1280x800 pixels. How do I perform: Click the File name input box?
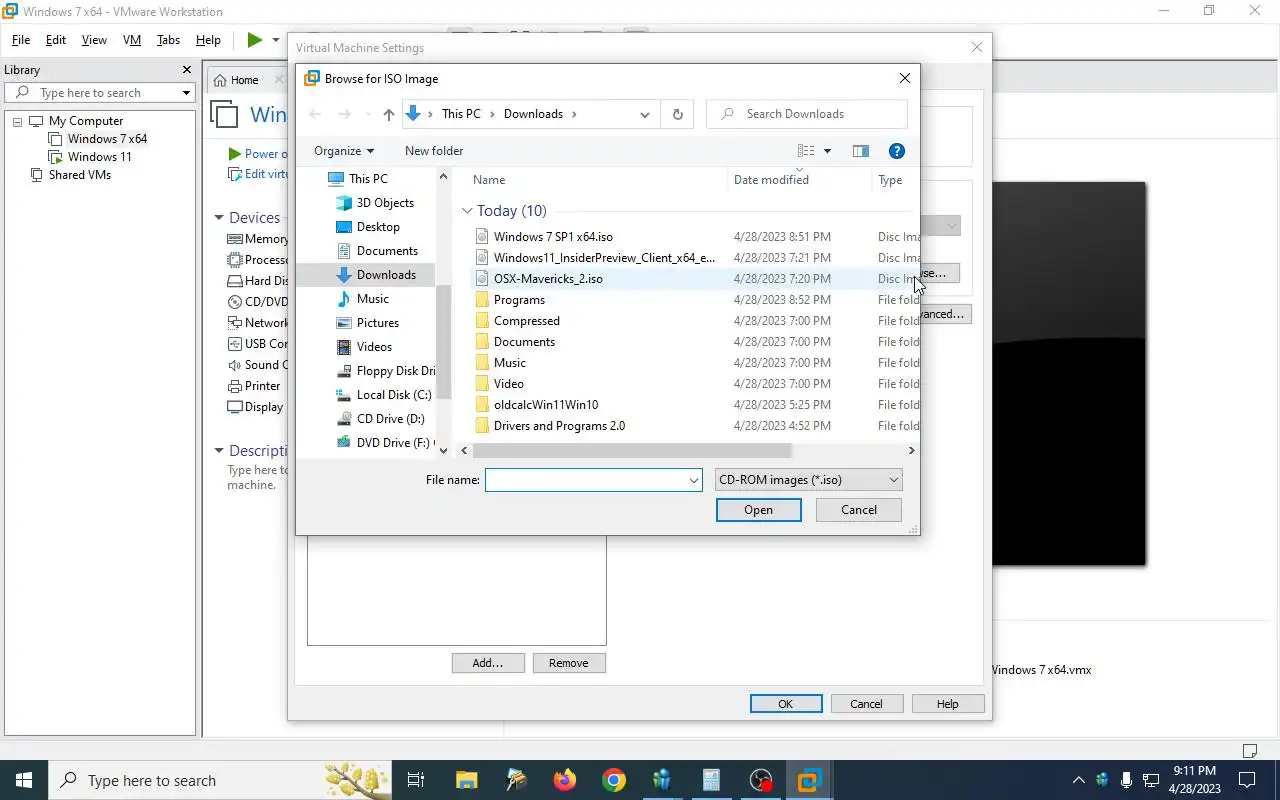[x=585, y=480]
